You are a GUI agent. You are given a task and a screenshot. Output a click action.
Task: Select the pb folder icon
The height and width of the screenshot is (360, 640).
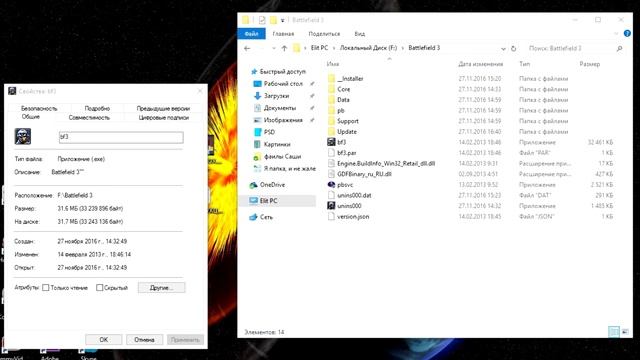tap(331, 110)
